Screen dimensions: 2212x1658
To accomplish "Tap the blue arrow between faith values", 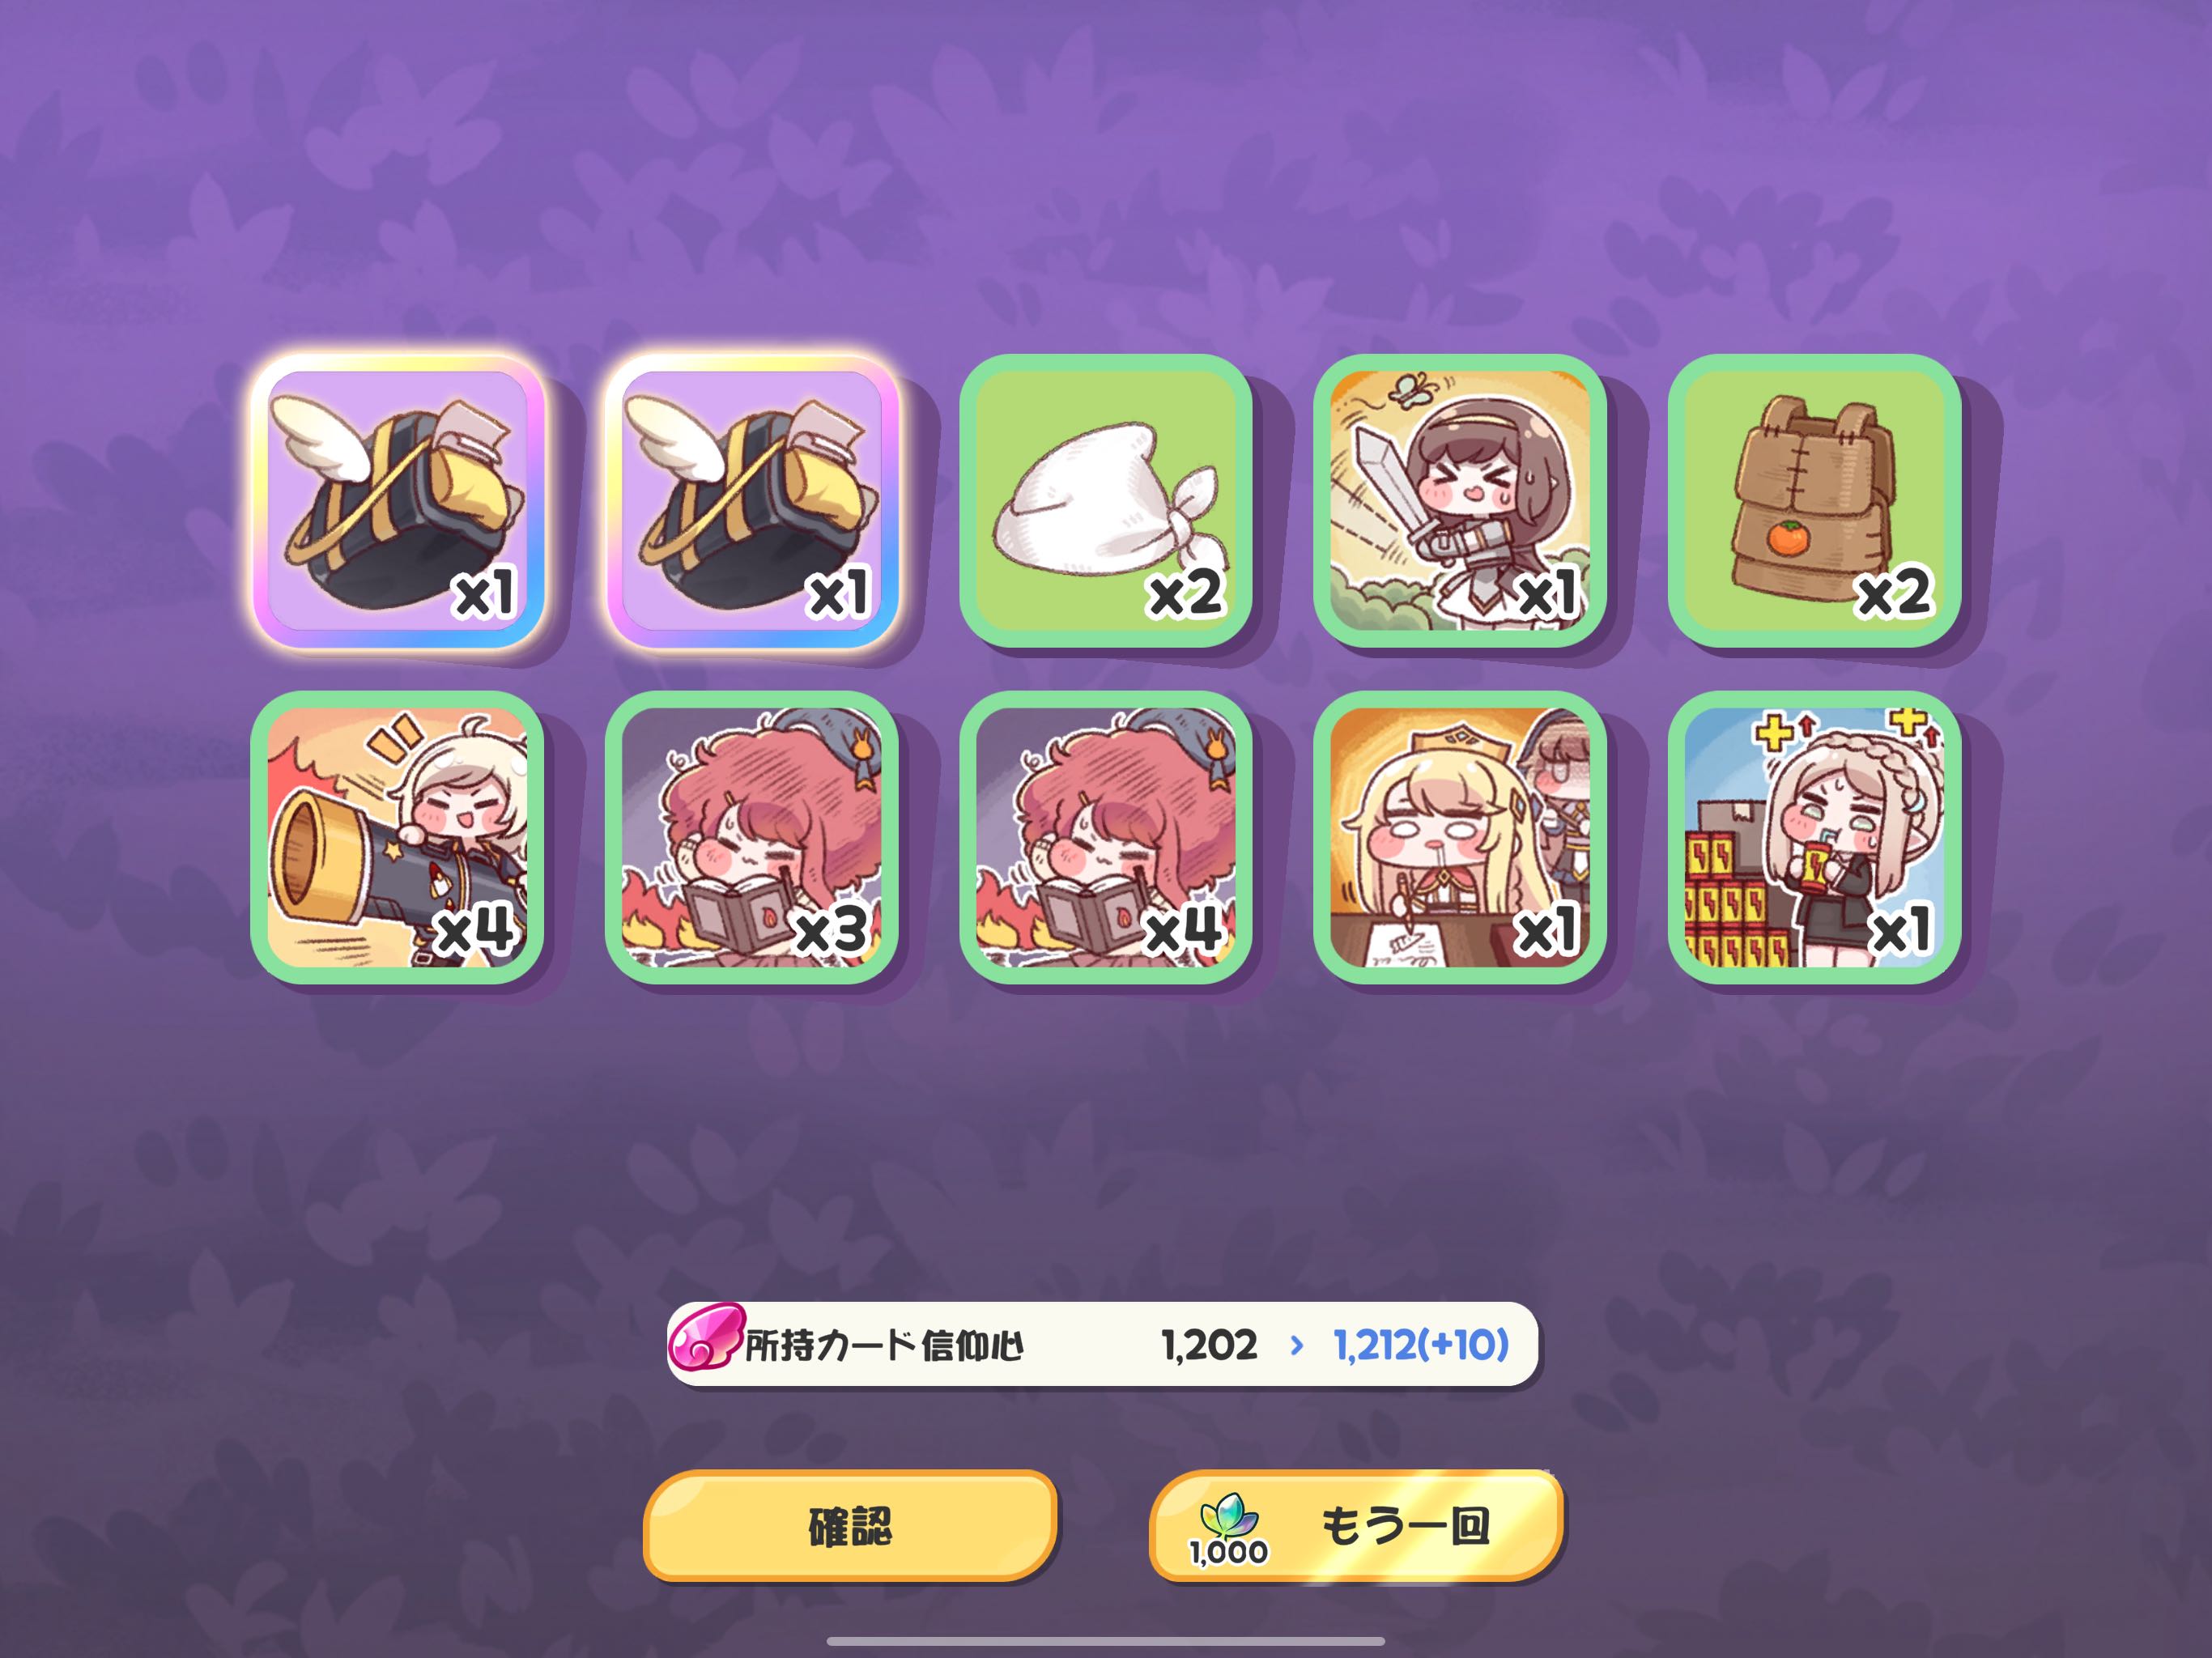I will (x=1297, y=1346).
